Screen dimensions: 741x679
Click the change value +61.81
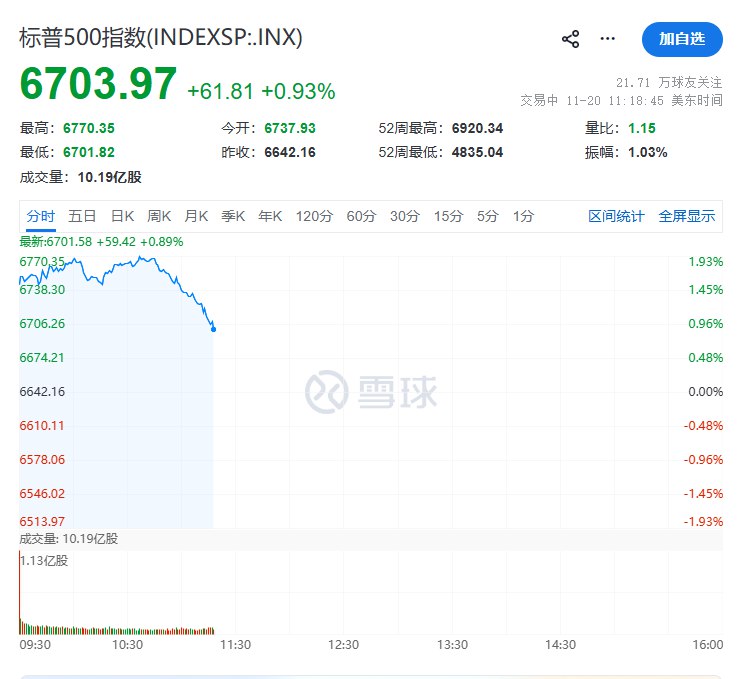pos(221,91)
